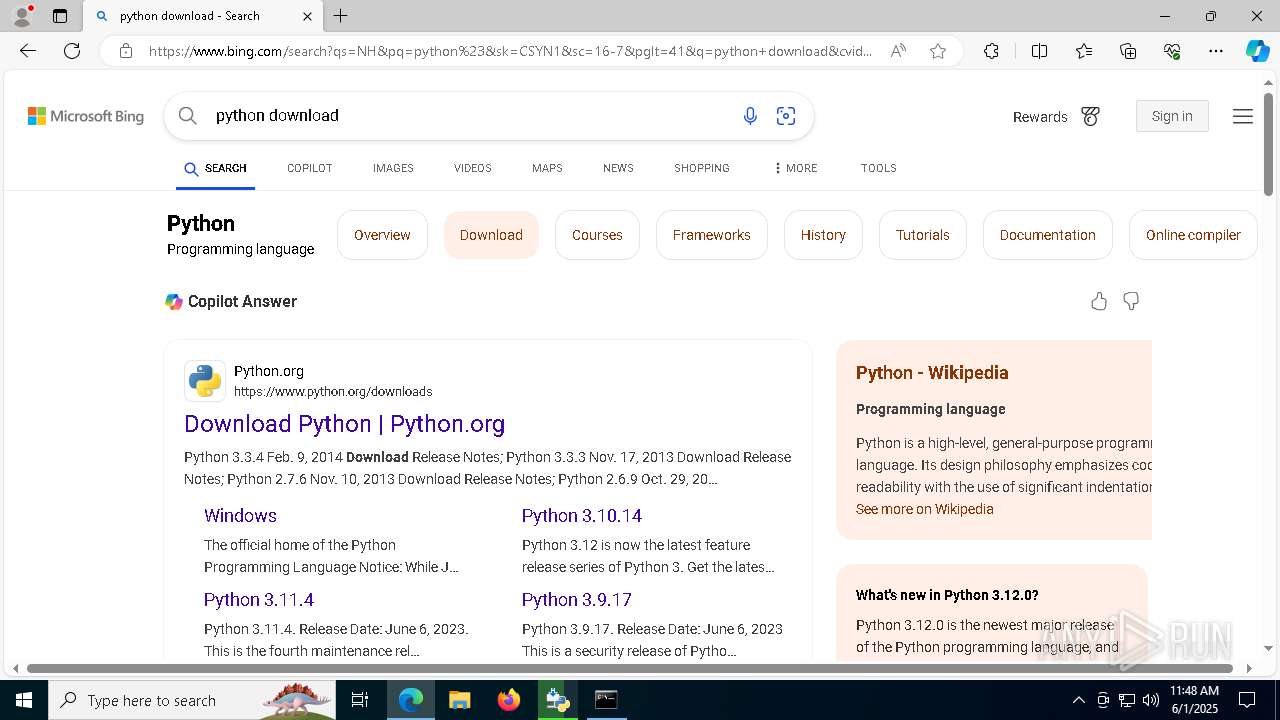1280x720 pixels.
Task: Give thumbs up to Copilot Answer
Action: [x=1099, y=301]
